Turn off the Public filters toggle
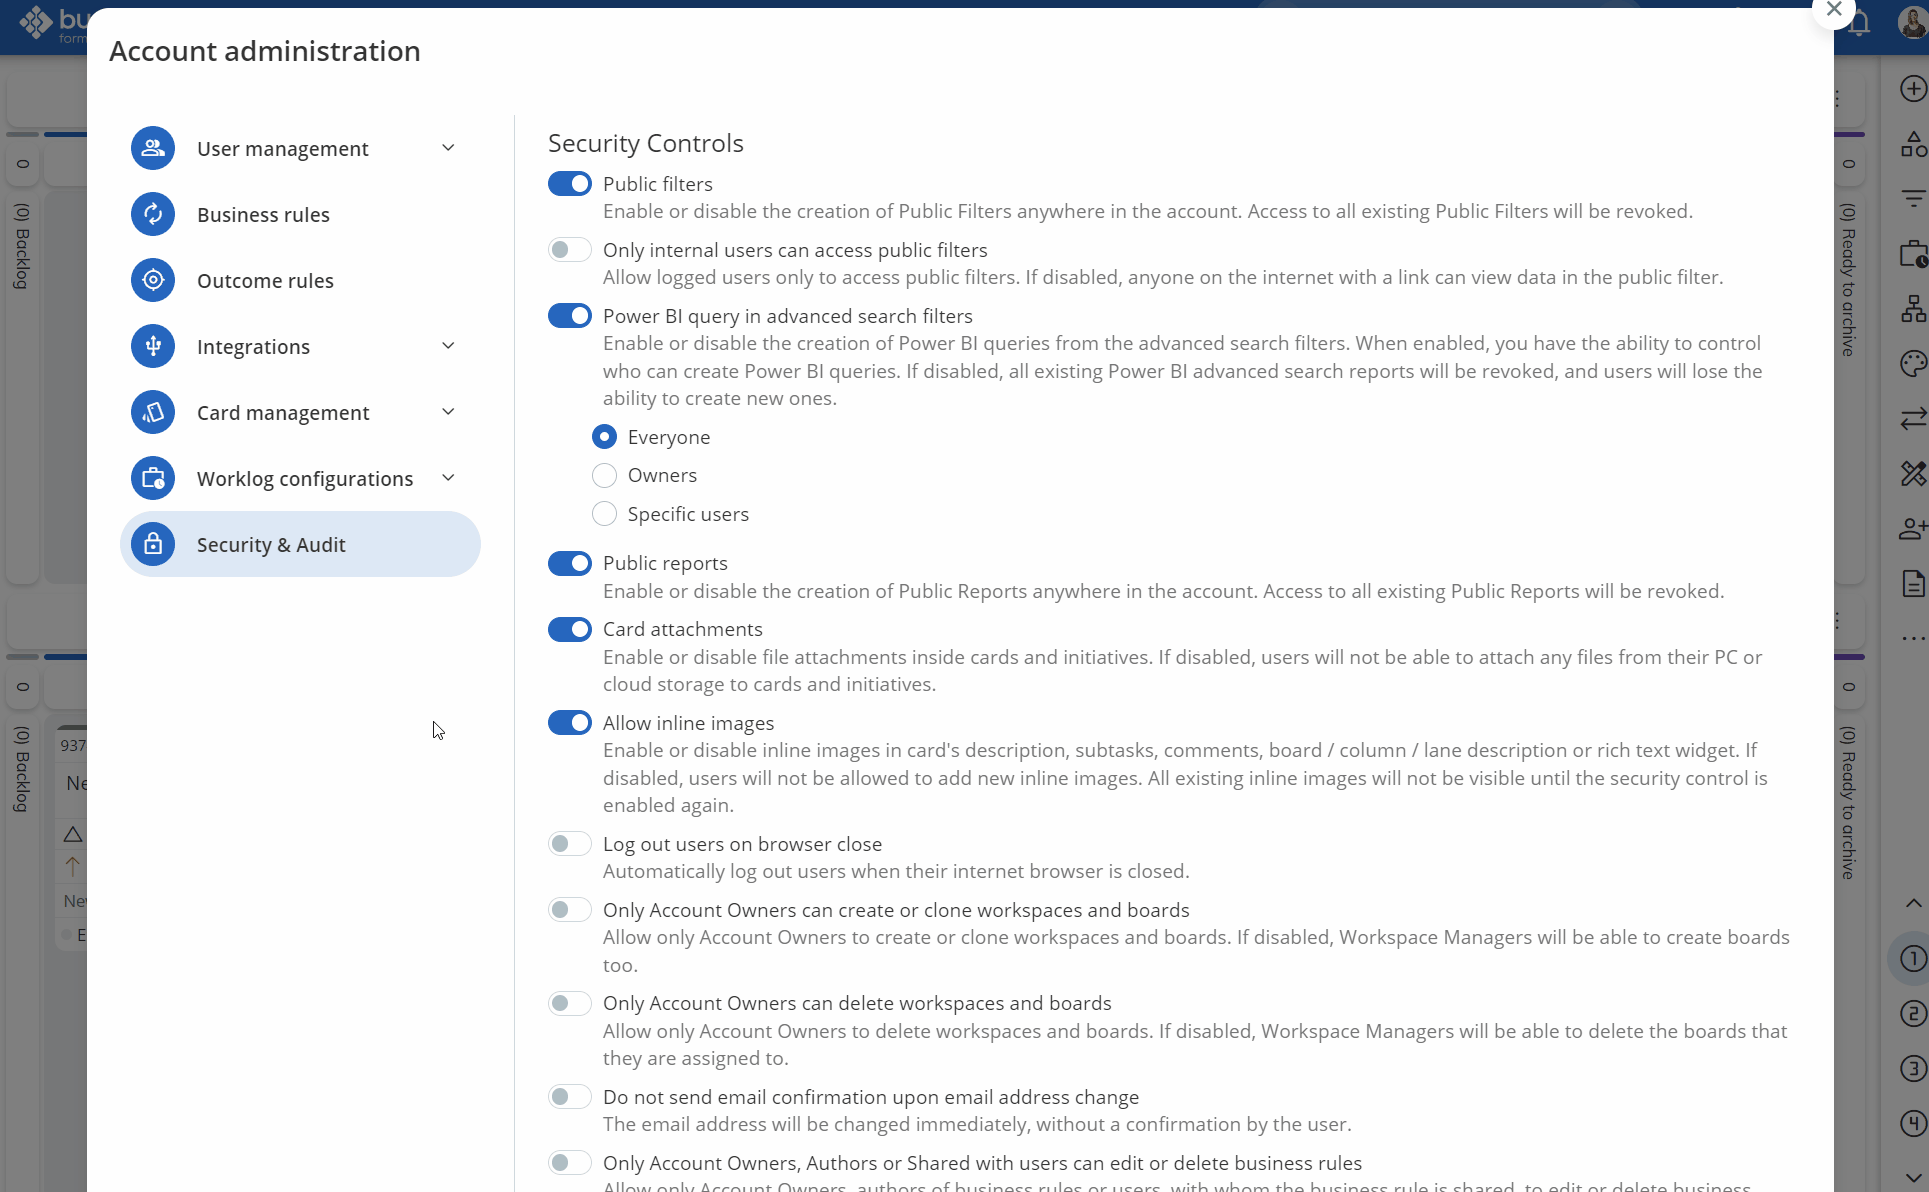 (x=570, y=184)
